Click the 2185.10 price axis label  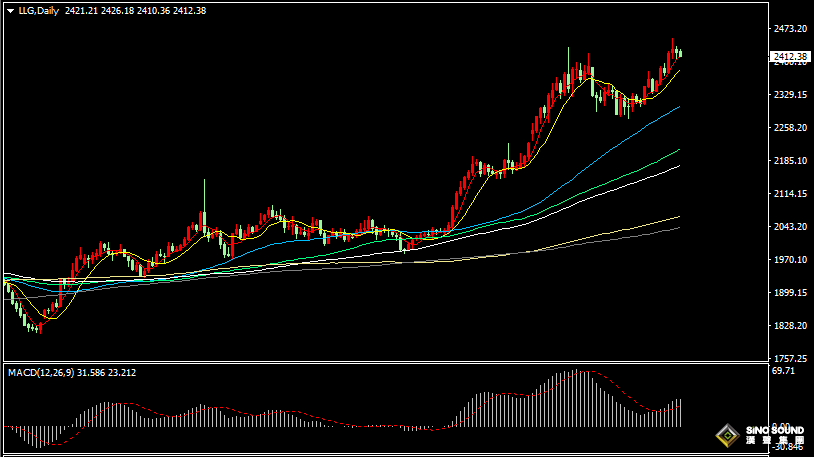click(x=790, y=161)
